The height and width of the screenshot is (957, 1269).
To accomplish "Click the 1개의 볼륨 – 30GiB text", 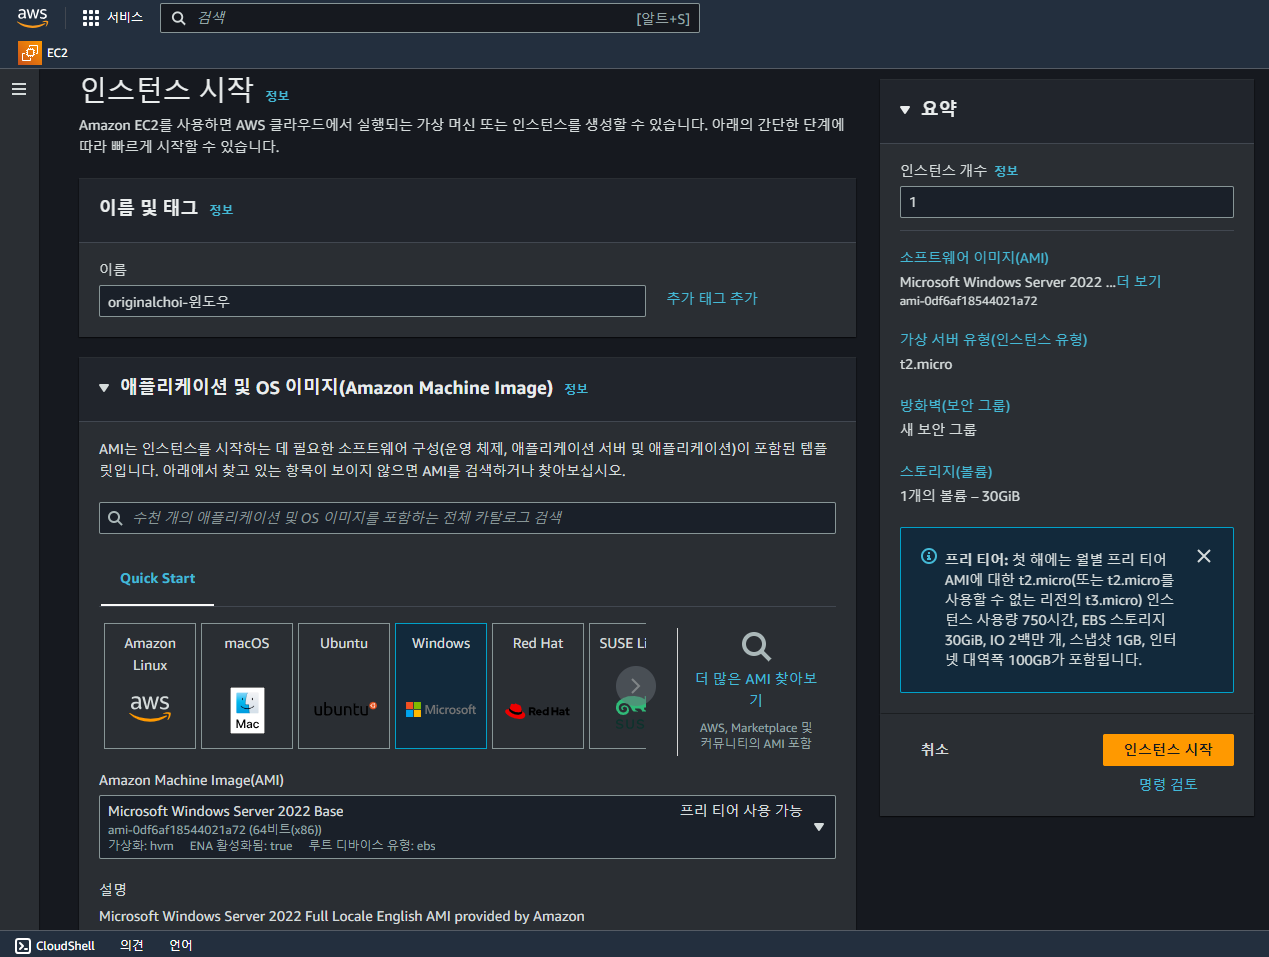I will pyautogui.click(x=960, y=496).
